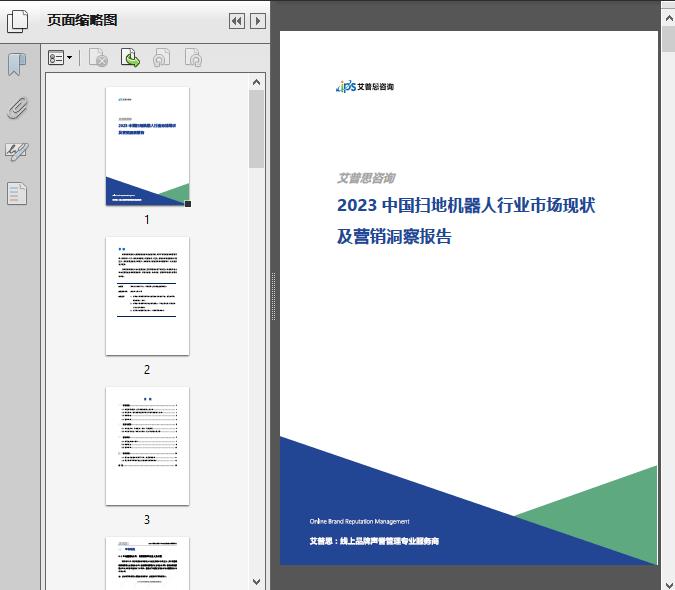Open the Content document panel icon
675x590 pixels.
(17, 193)
